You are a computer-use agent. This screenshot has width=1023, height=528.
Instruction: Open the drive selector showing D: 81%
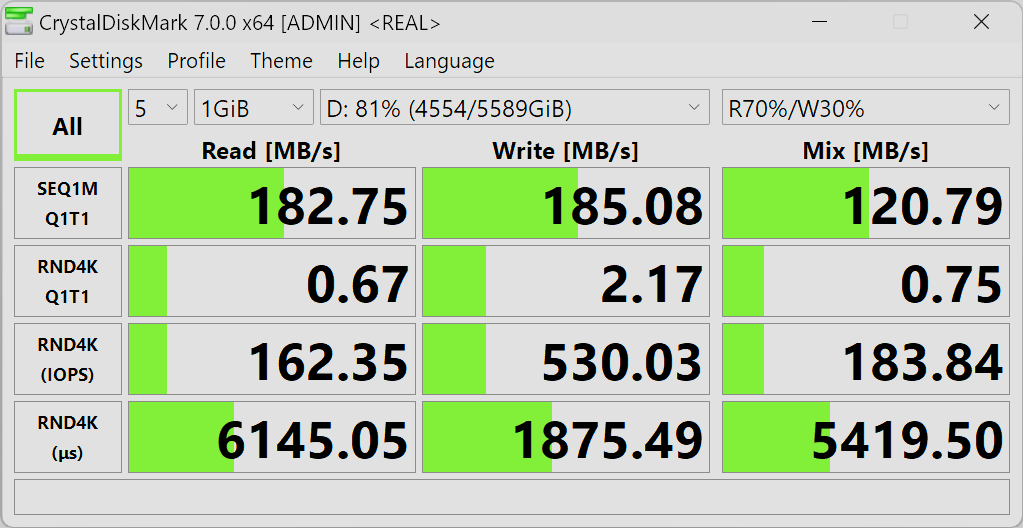coord(514,107)
